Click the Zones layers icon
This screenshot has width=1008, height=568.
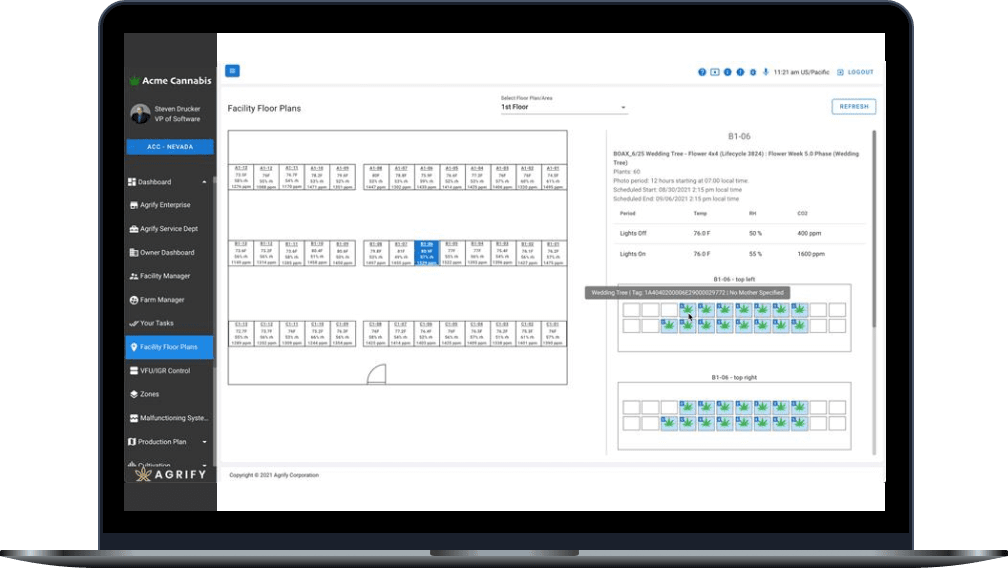click(134, 395)
